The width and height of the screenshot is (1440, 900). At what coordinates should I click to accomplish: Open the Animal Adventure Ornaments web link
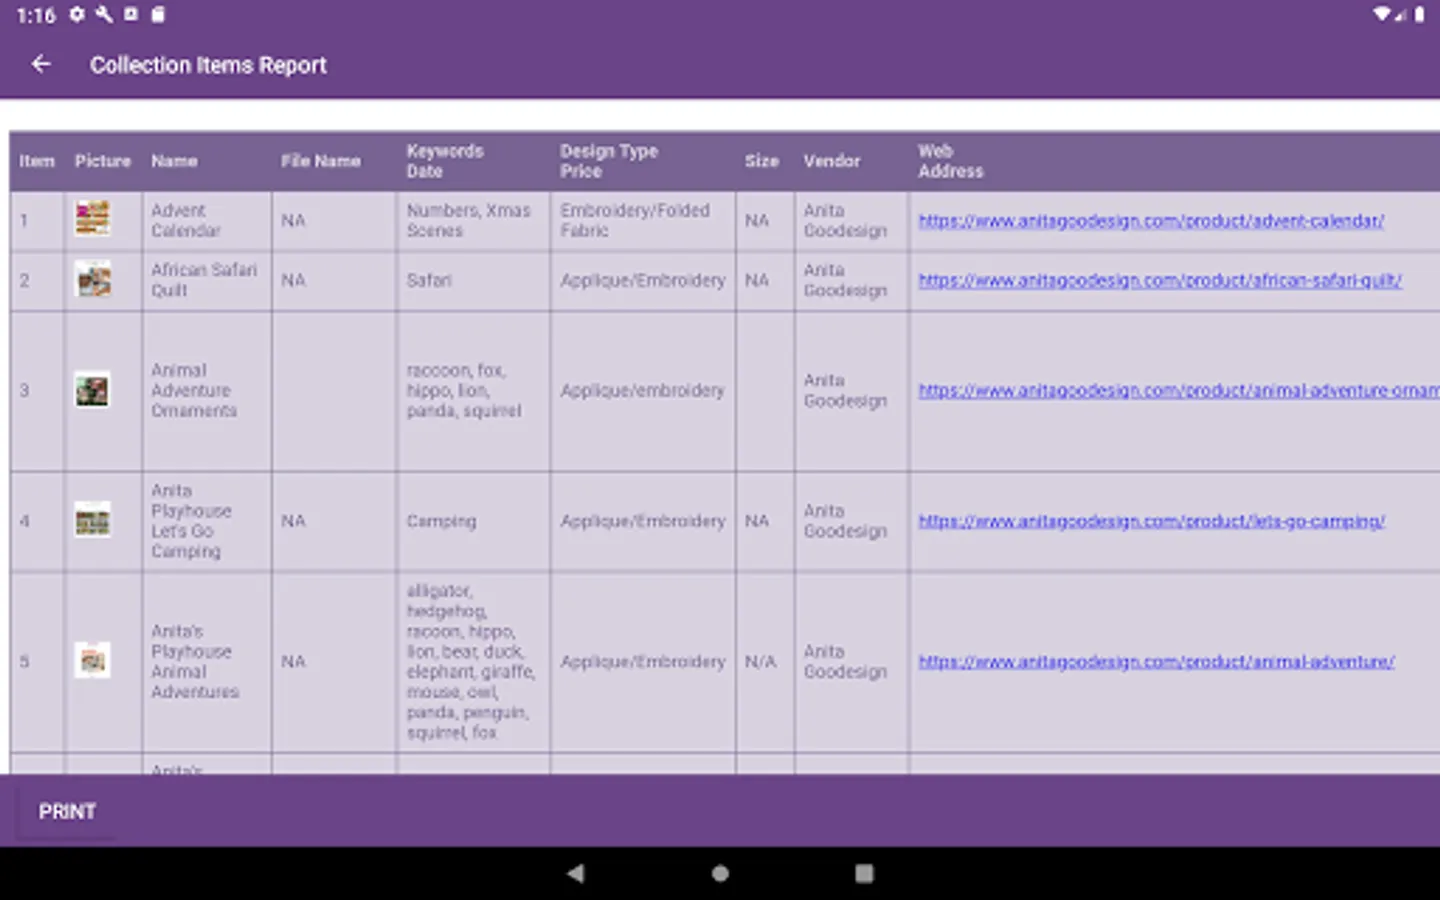click(1179, 391)
